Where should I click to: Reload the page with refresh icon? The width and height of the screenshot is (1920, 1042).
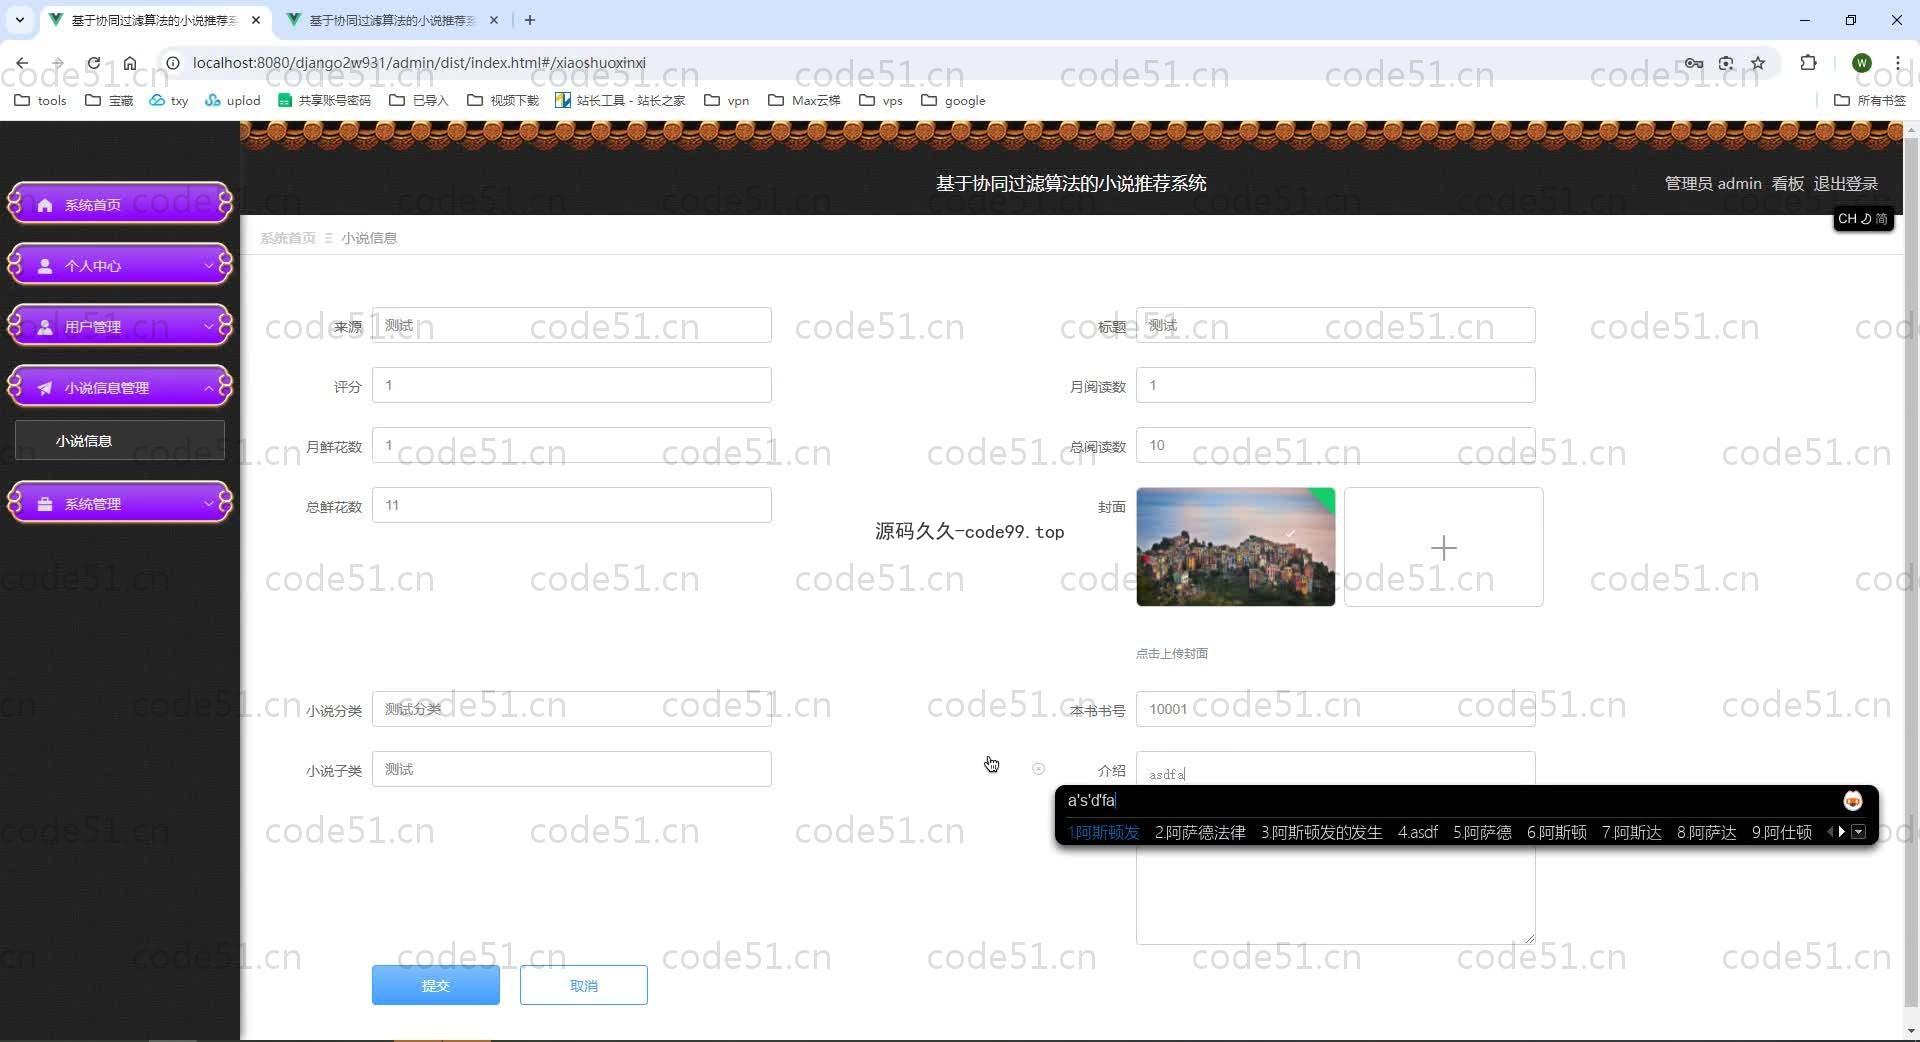click(93, 63)
